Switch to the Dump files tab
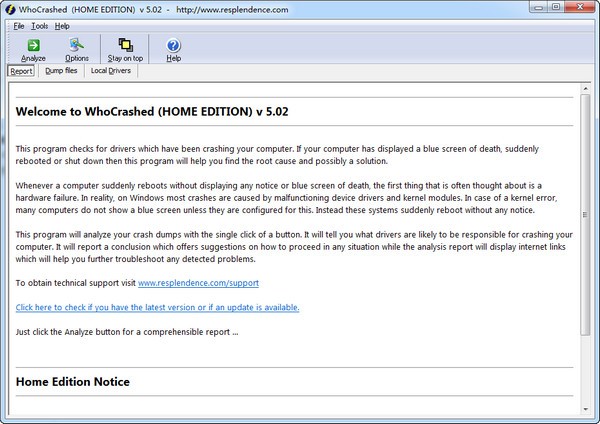The width and height of the screenshot is (600, 424). coord(61,71)
